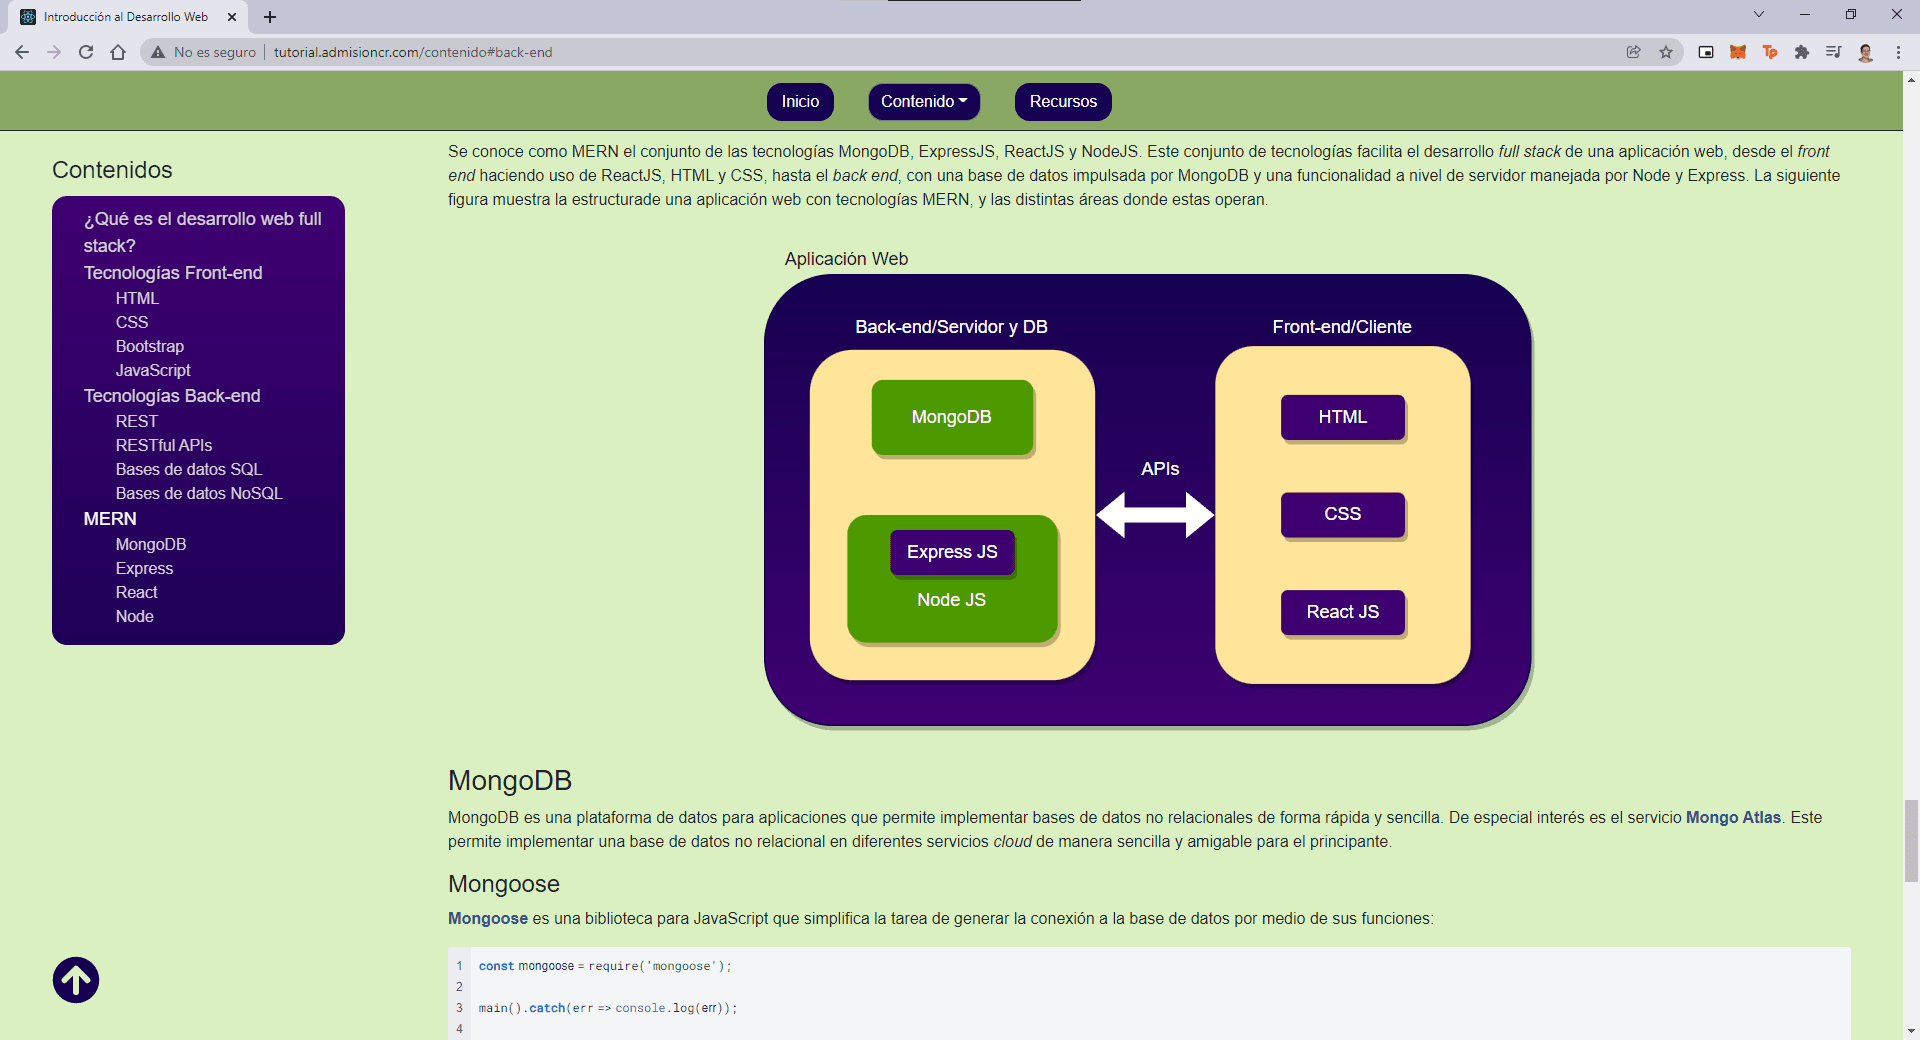Click the page vertical scrollbar thumb

[x=1911, y=840]
